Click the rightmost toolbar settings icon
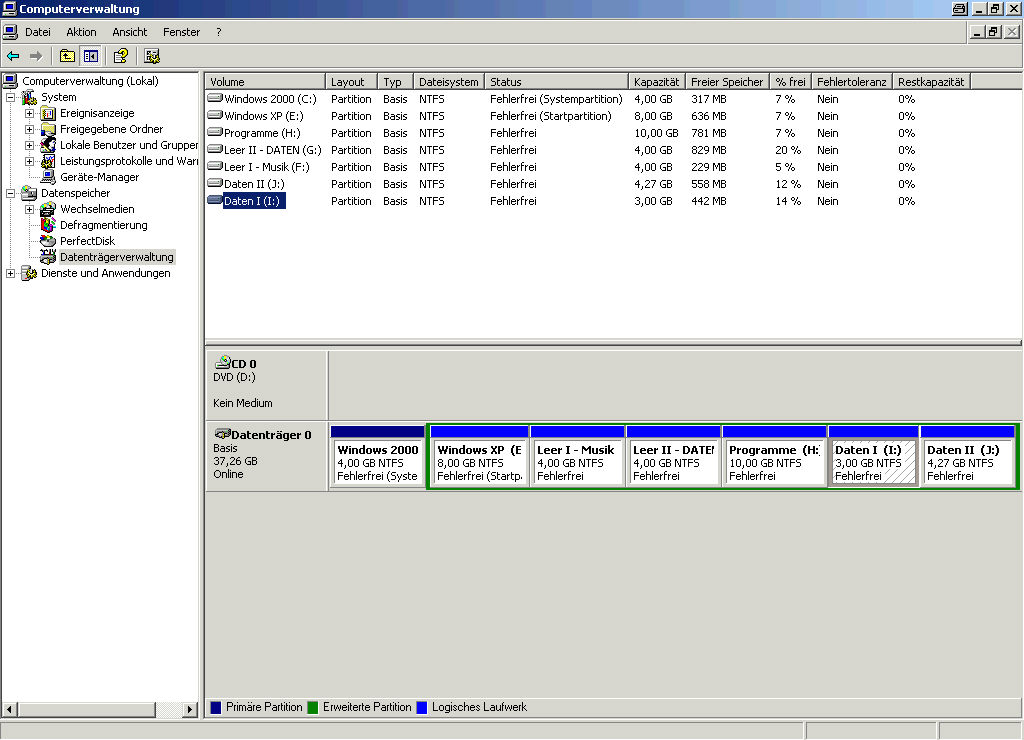Image resolution: width=1024 pixels, height=740 pixels. click(152, 56)
